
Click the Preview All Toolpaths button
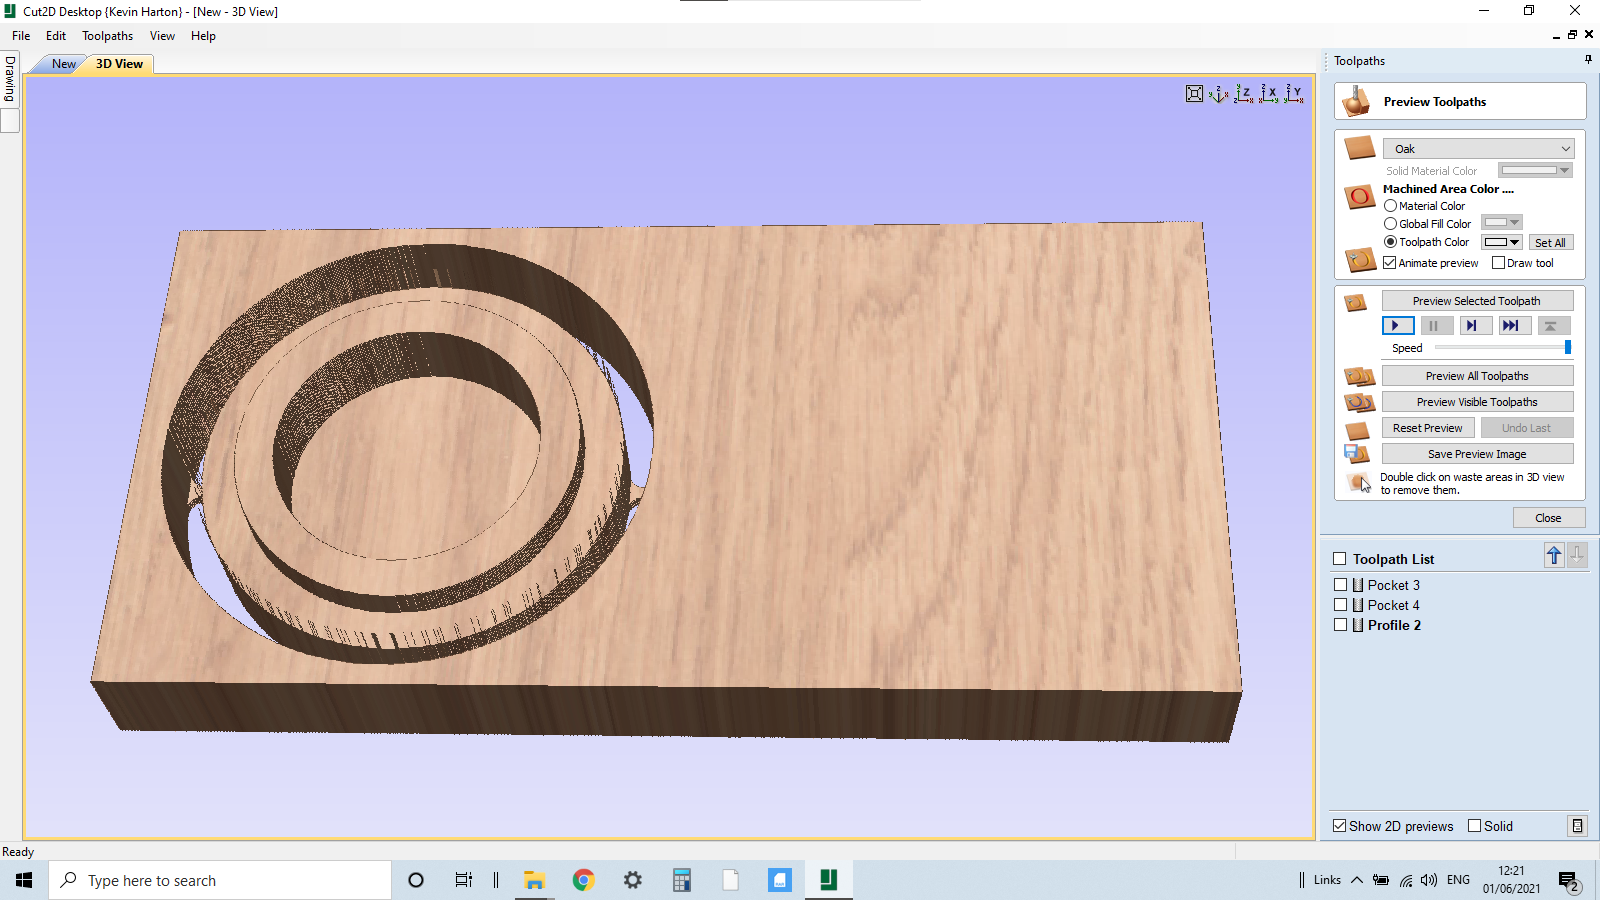click(1477, 375)
